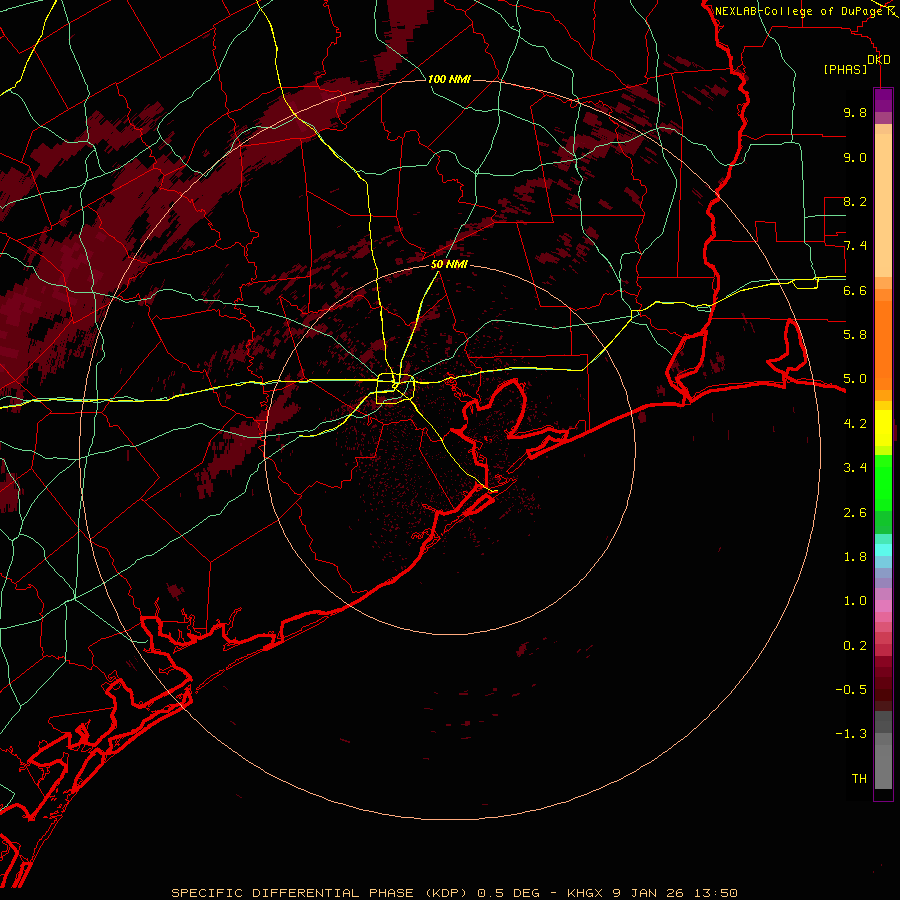Click the 1.8 scale label
The height and width of the screenshot is (900, 900).
tap(855, 557)
